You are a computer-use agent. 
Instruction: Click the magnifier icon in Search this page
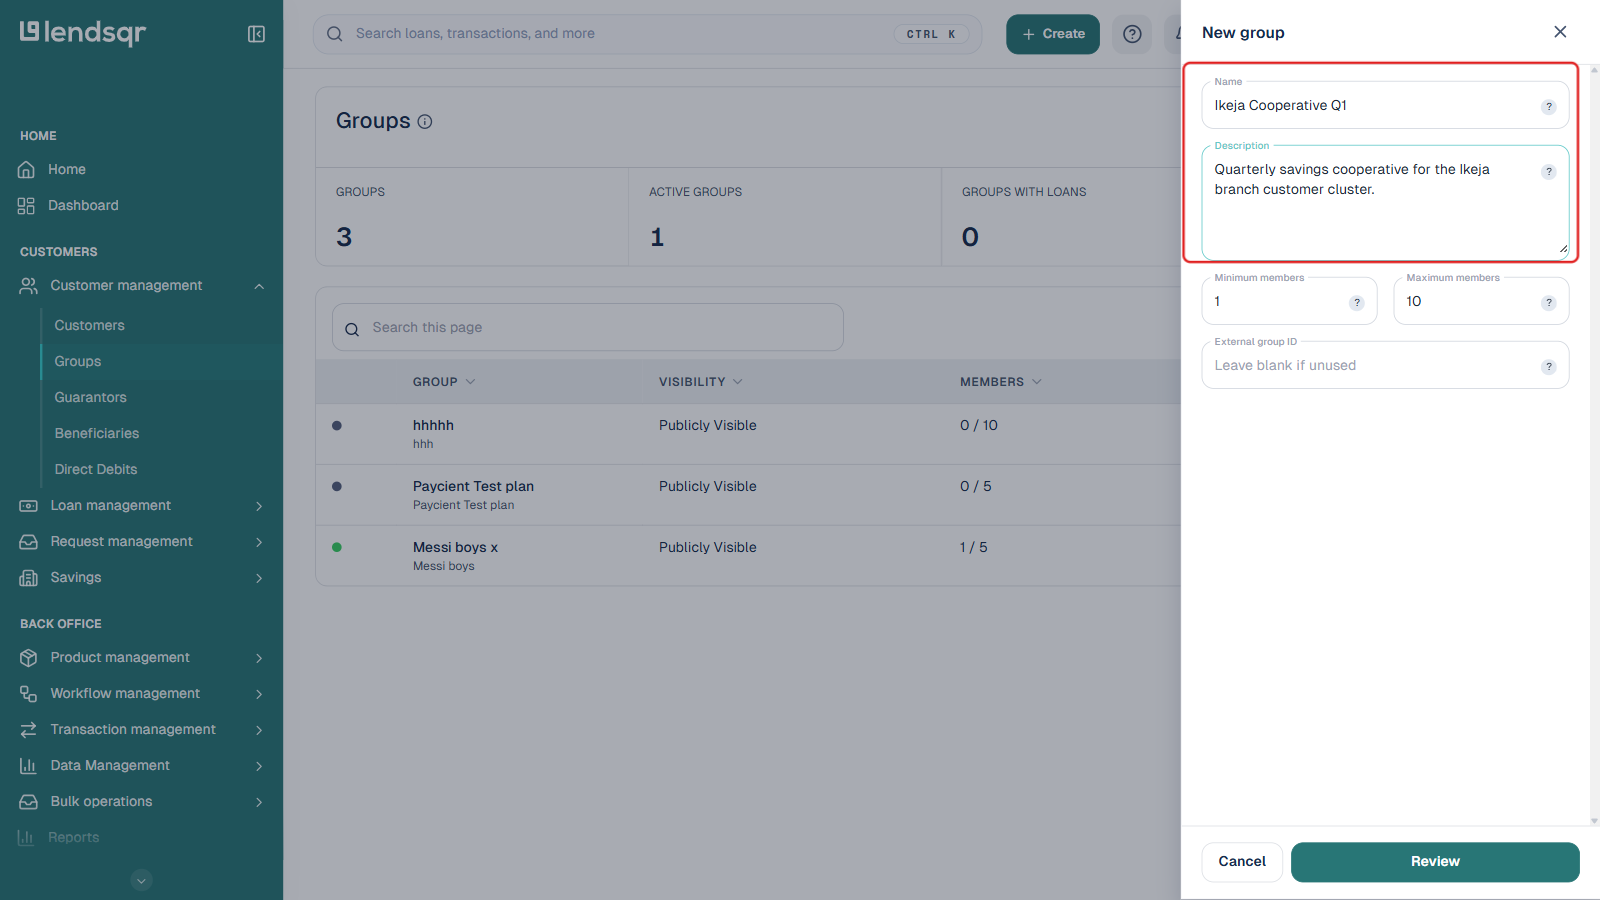[352, 328]
